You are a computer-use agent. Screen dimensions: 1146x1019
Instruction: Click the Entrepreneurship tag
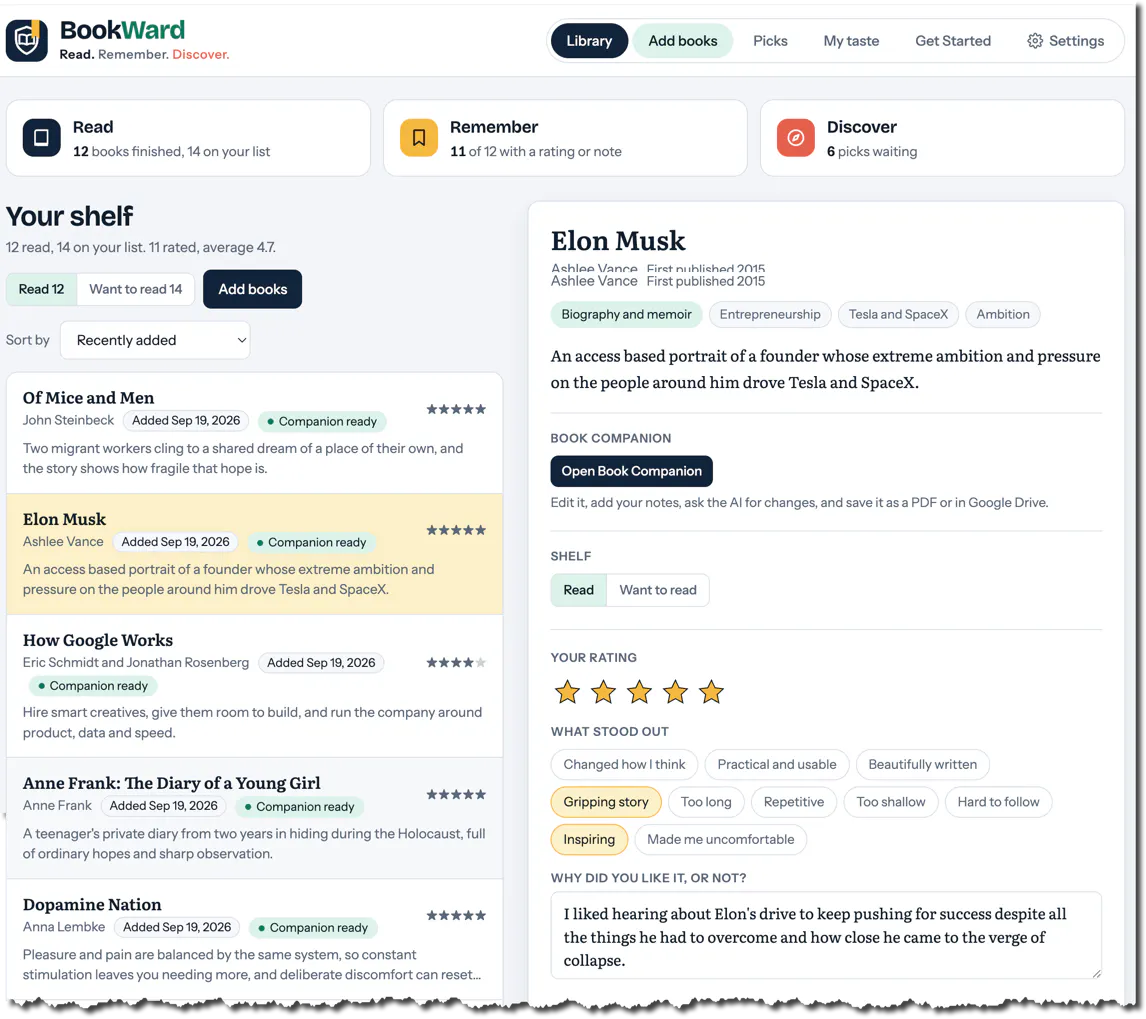coord(770,314)
